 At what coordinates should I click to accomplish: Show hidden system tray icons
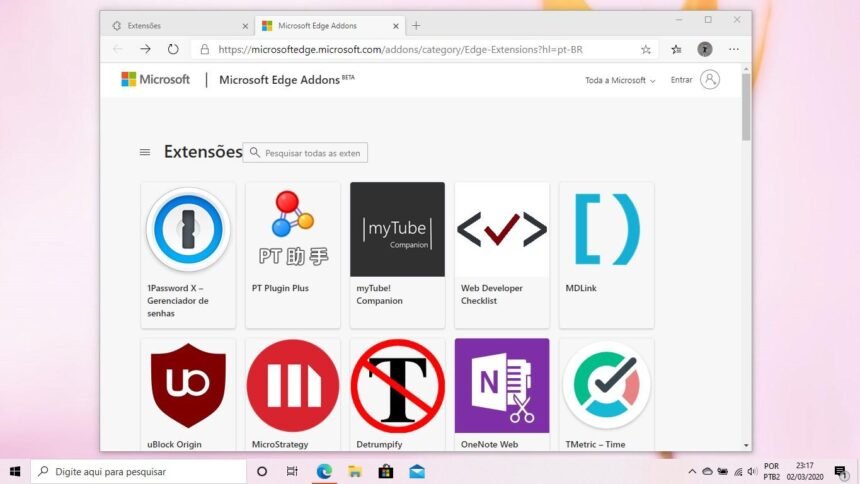click(x=692, y=471)
